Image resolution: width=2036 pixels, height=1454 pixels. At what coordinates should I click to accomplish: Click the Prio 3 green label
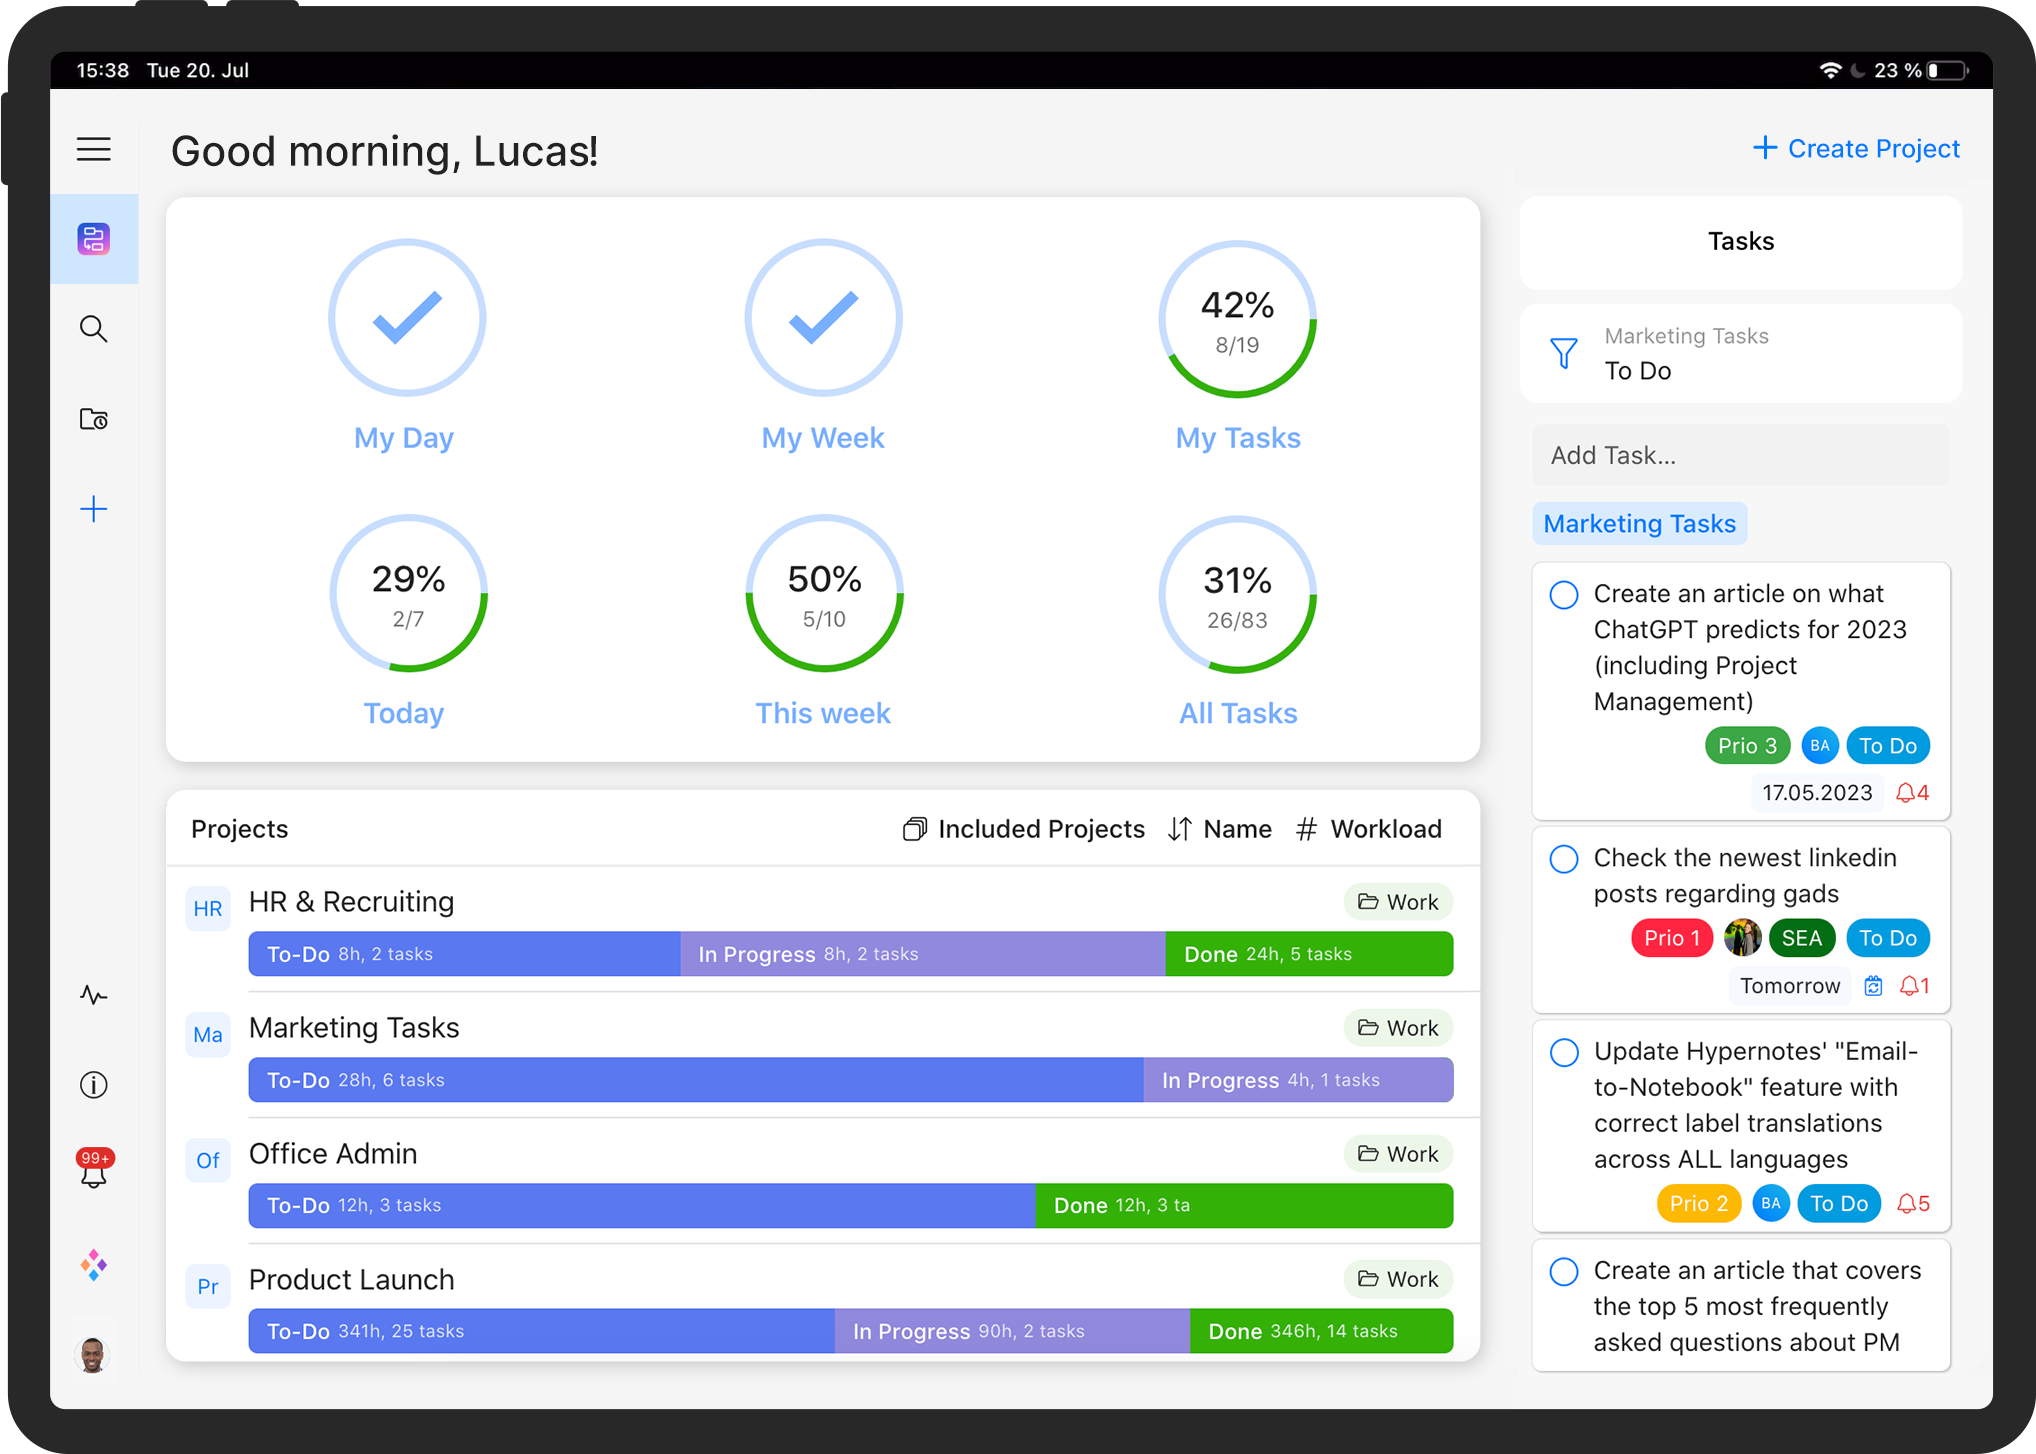pos(1747,746)
